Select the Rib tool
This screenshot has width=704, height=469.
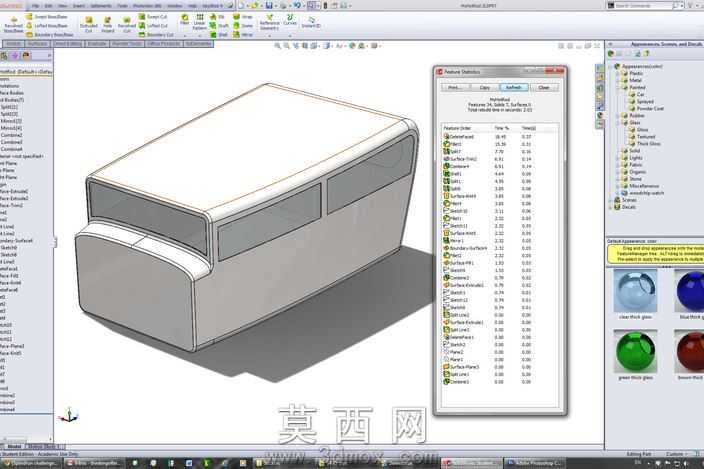(x=218, y=17)
